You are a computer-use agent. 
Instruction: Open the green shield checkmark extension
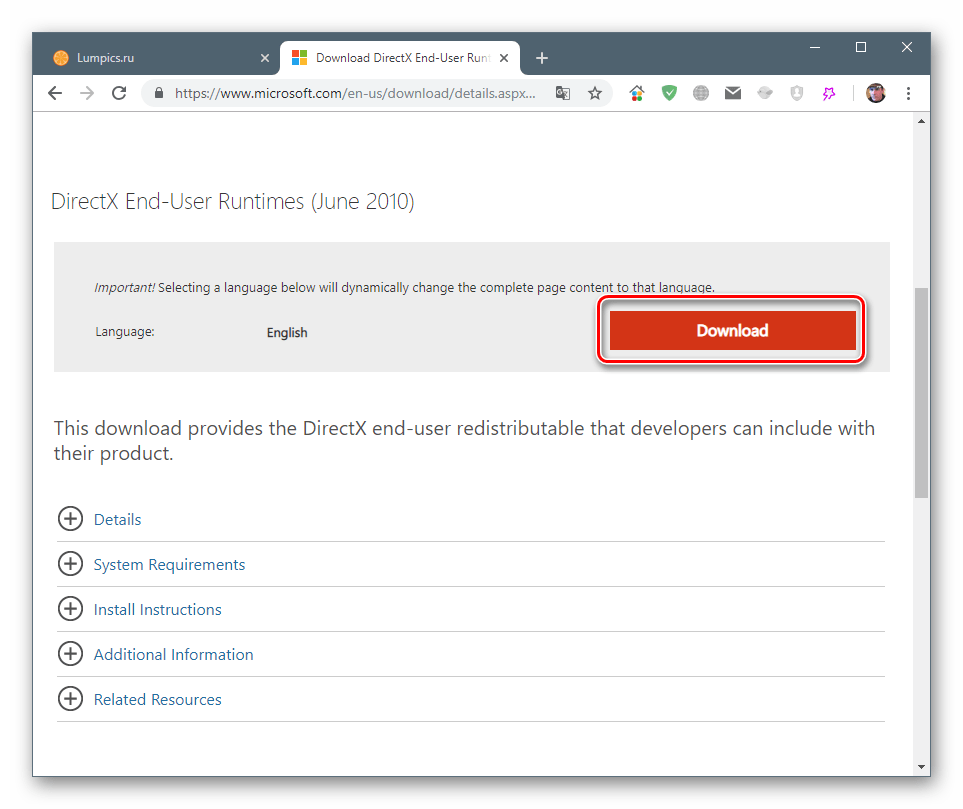coord(669,93)
